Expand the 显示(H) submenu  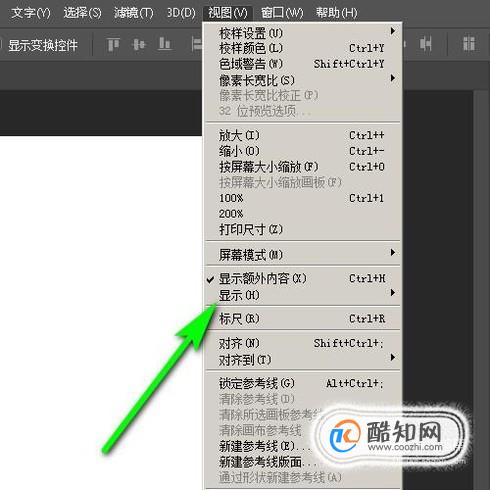click(303, 295)
